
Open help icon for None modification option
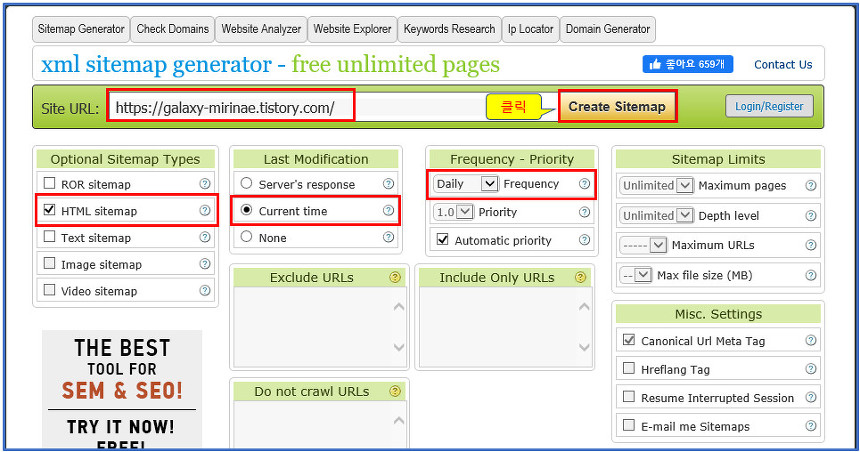click(x=388, y=237)
